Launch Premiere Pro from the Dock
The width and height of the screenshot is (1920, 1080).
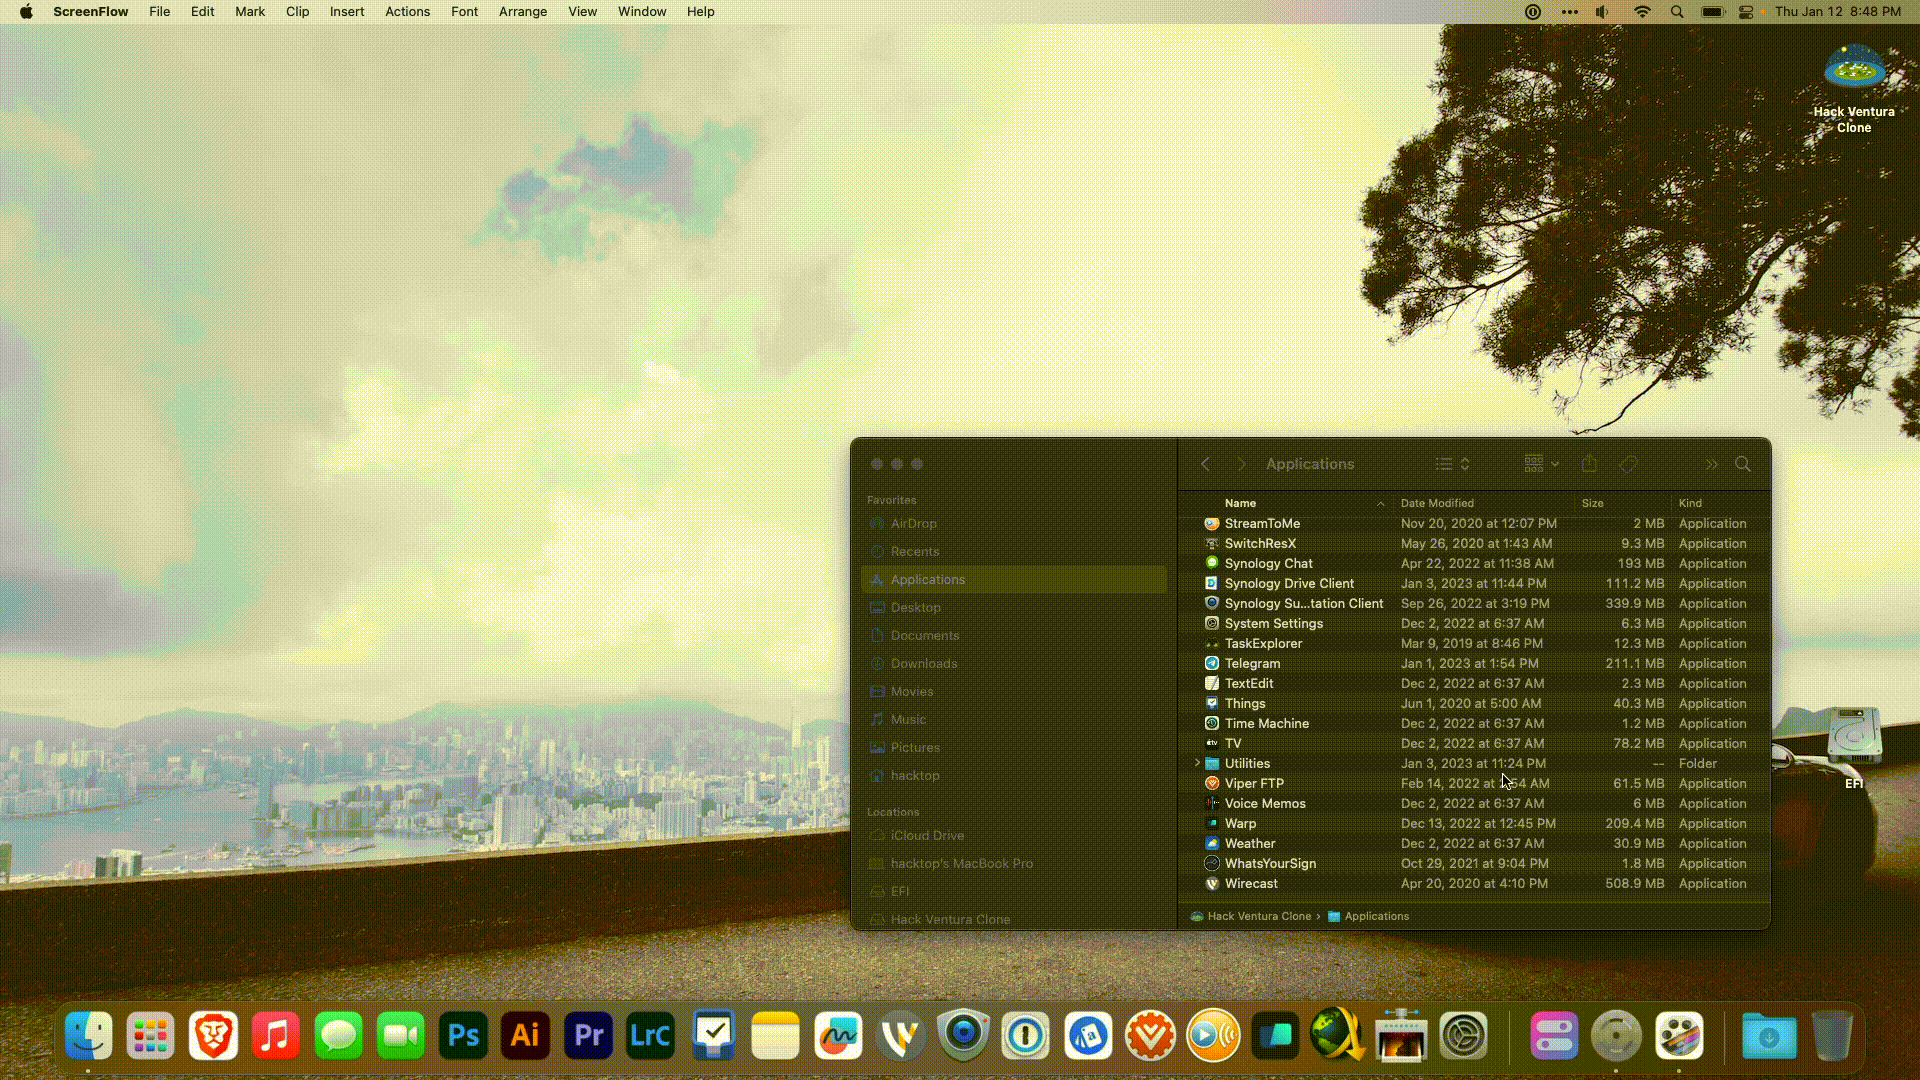point(588,1036)
